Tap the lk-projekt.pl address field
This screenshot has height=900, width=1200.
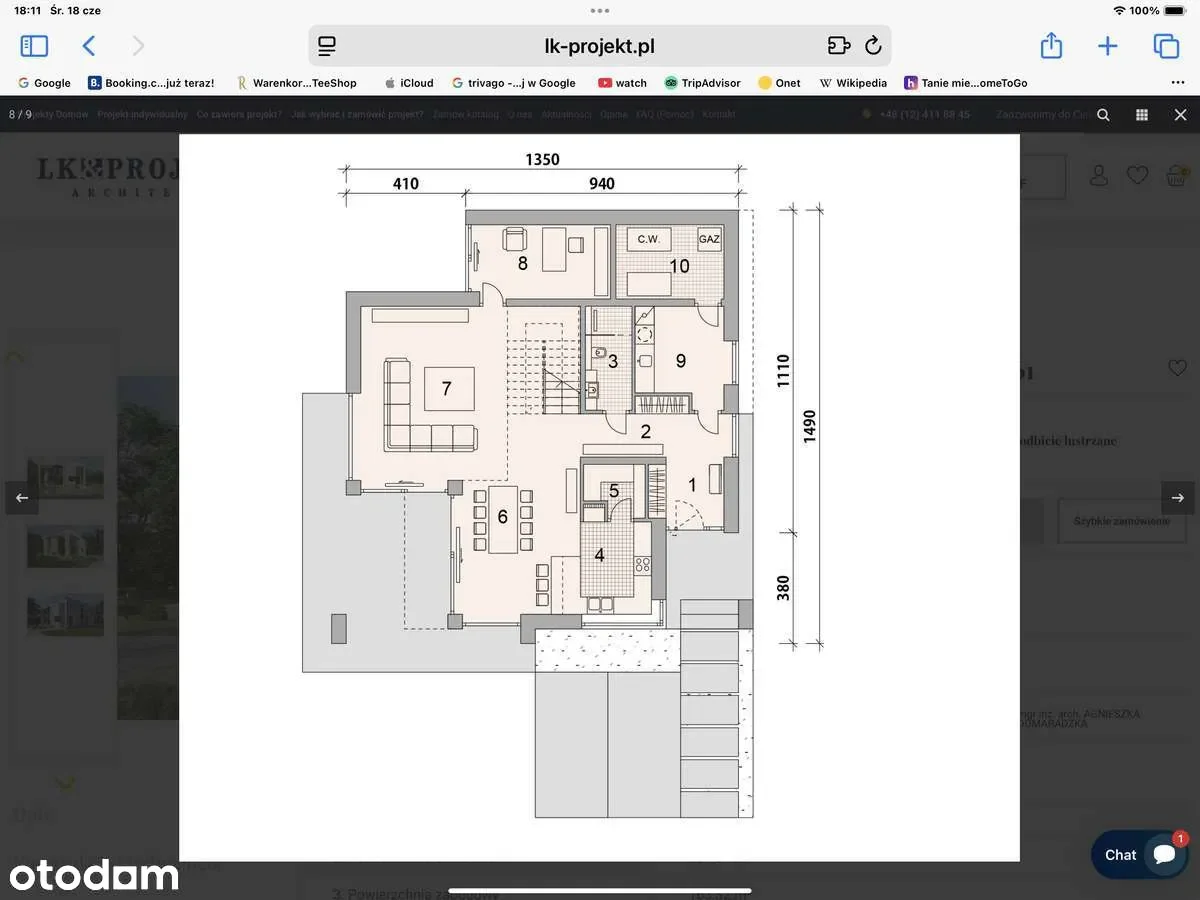pos(599,46)
